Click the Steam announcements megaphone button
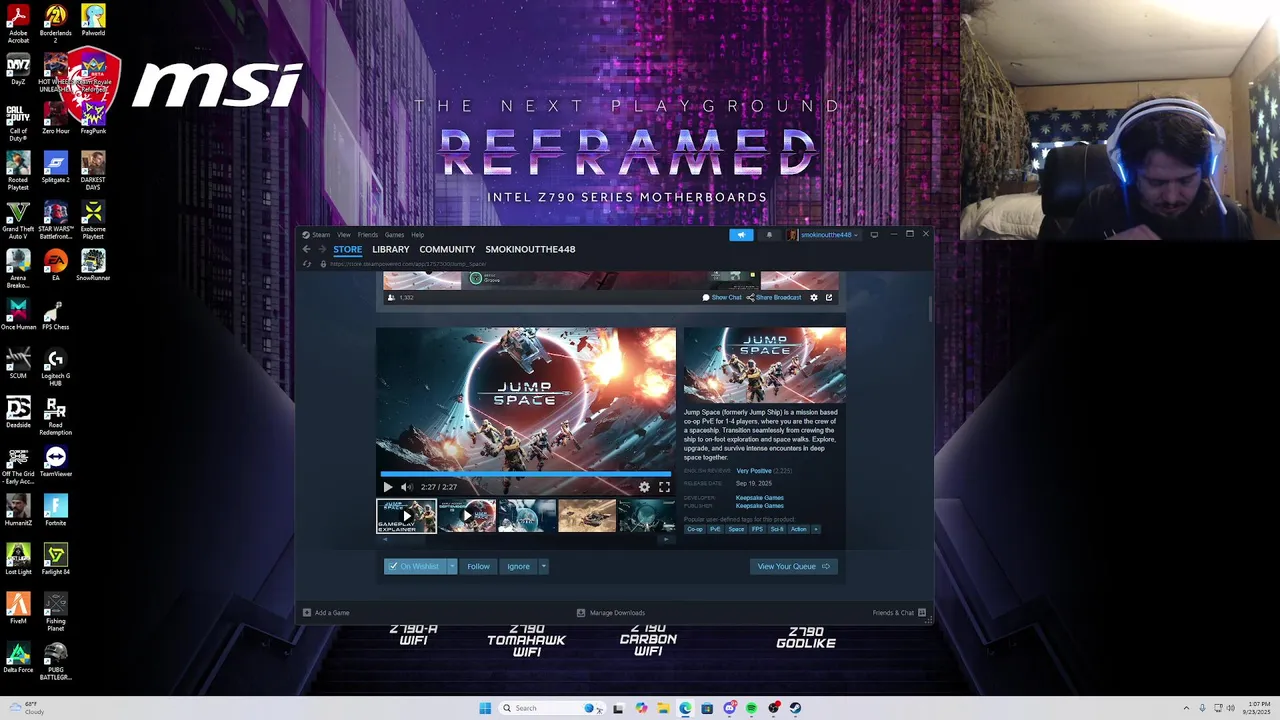The width and height of the screenshot is (1280, 720). (x=741, y=235)
